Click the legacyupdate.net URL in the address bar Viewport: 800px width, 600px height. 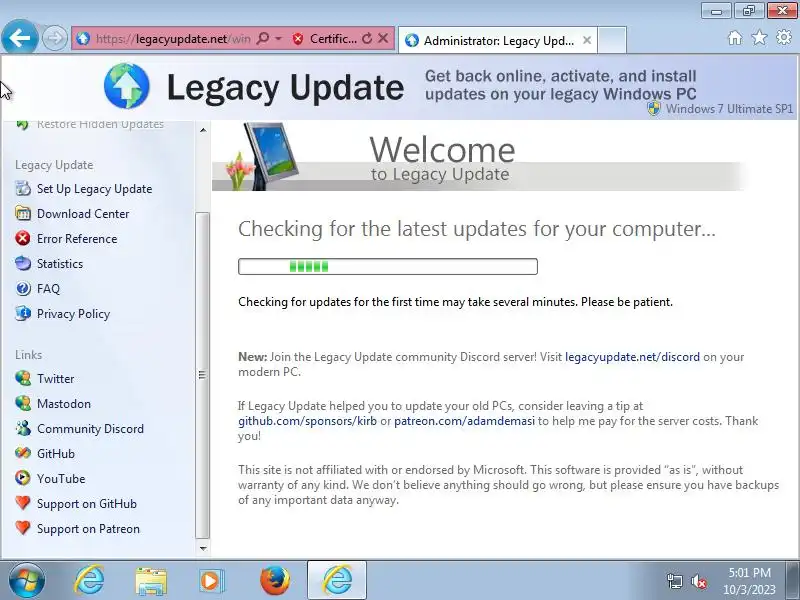coord(173,39)
